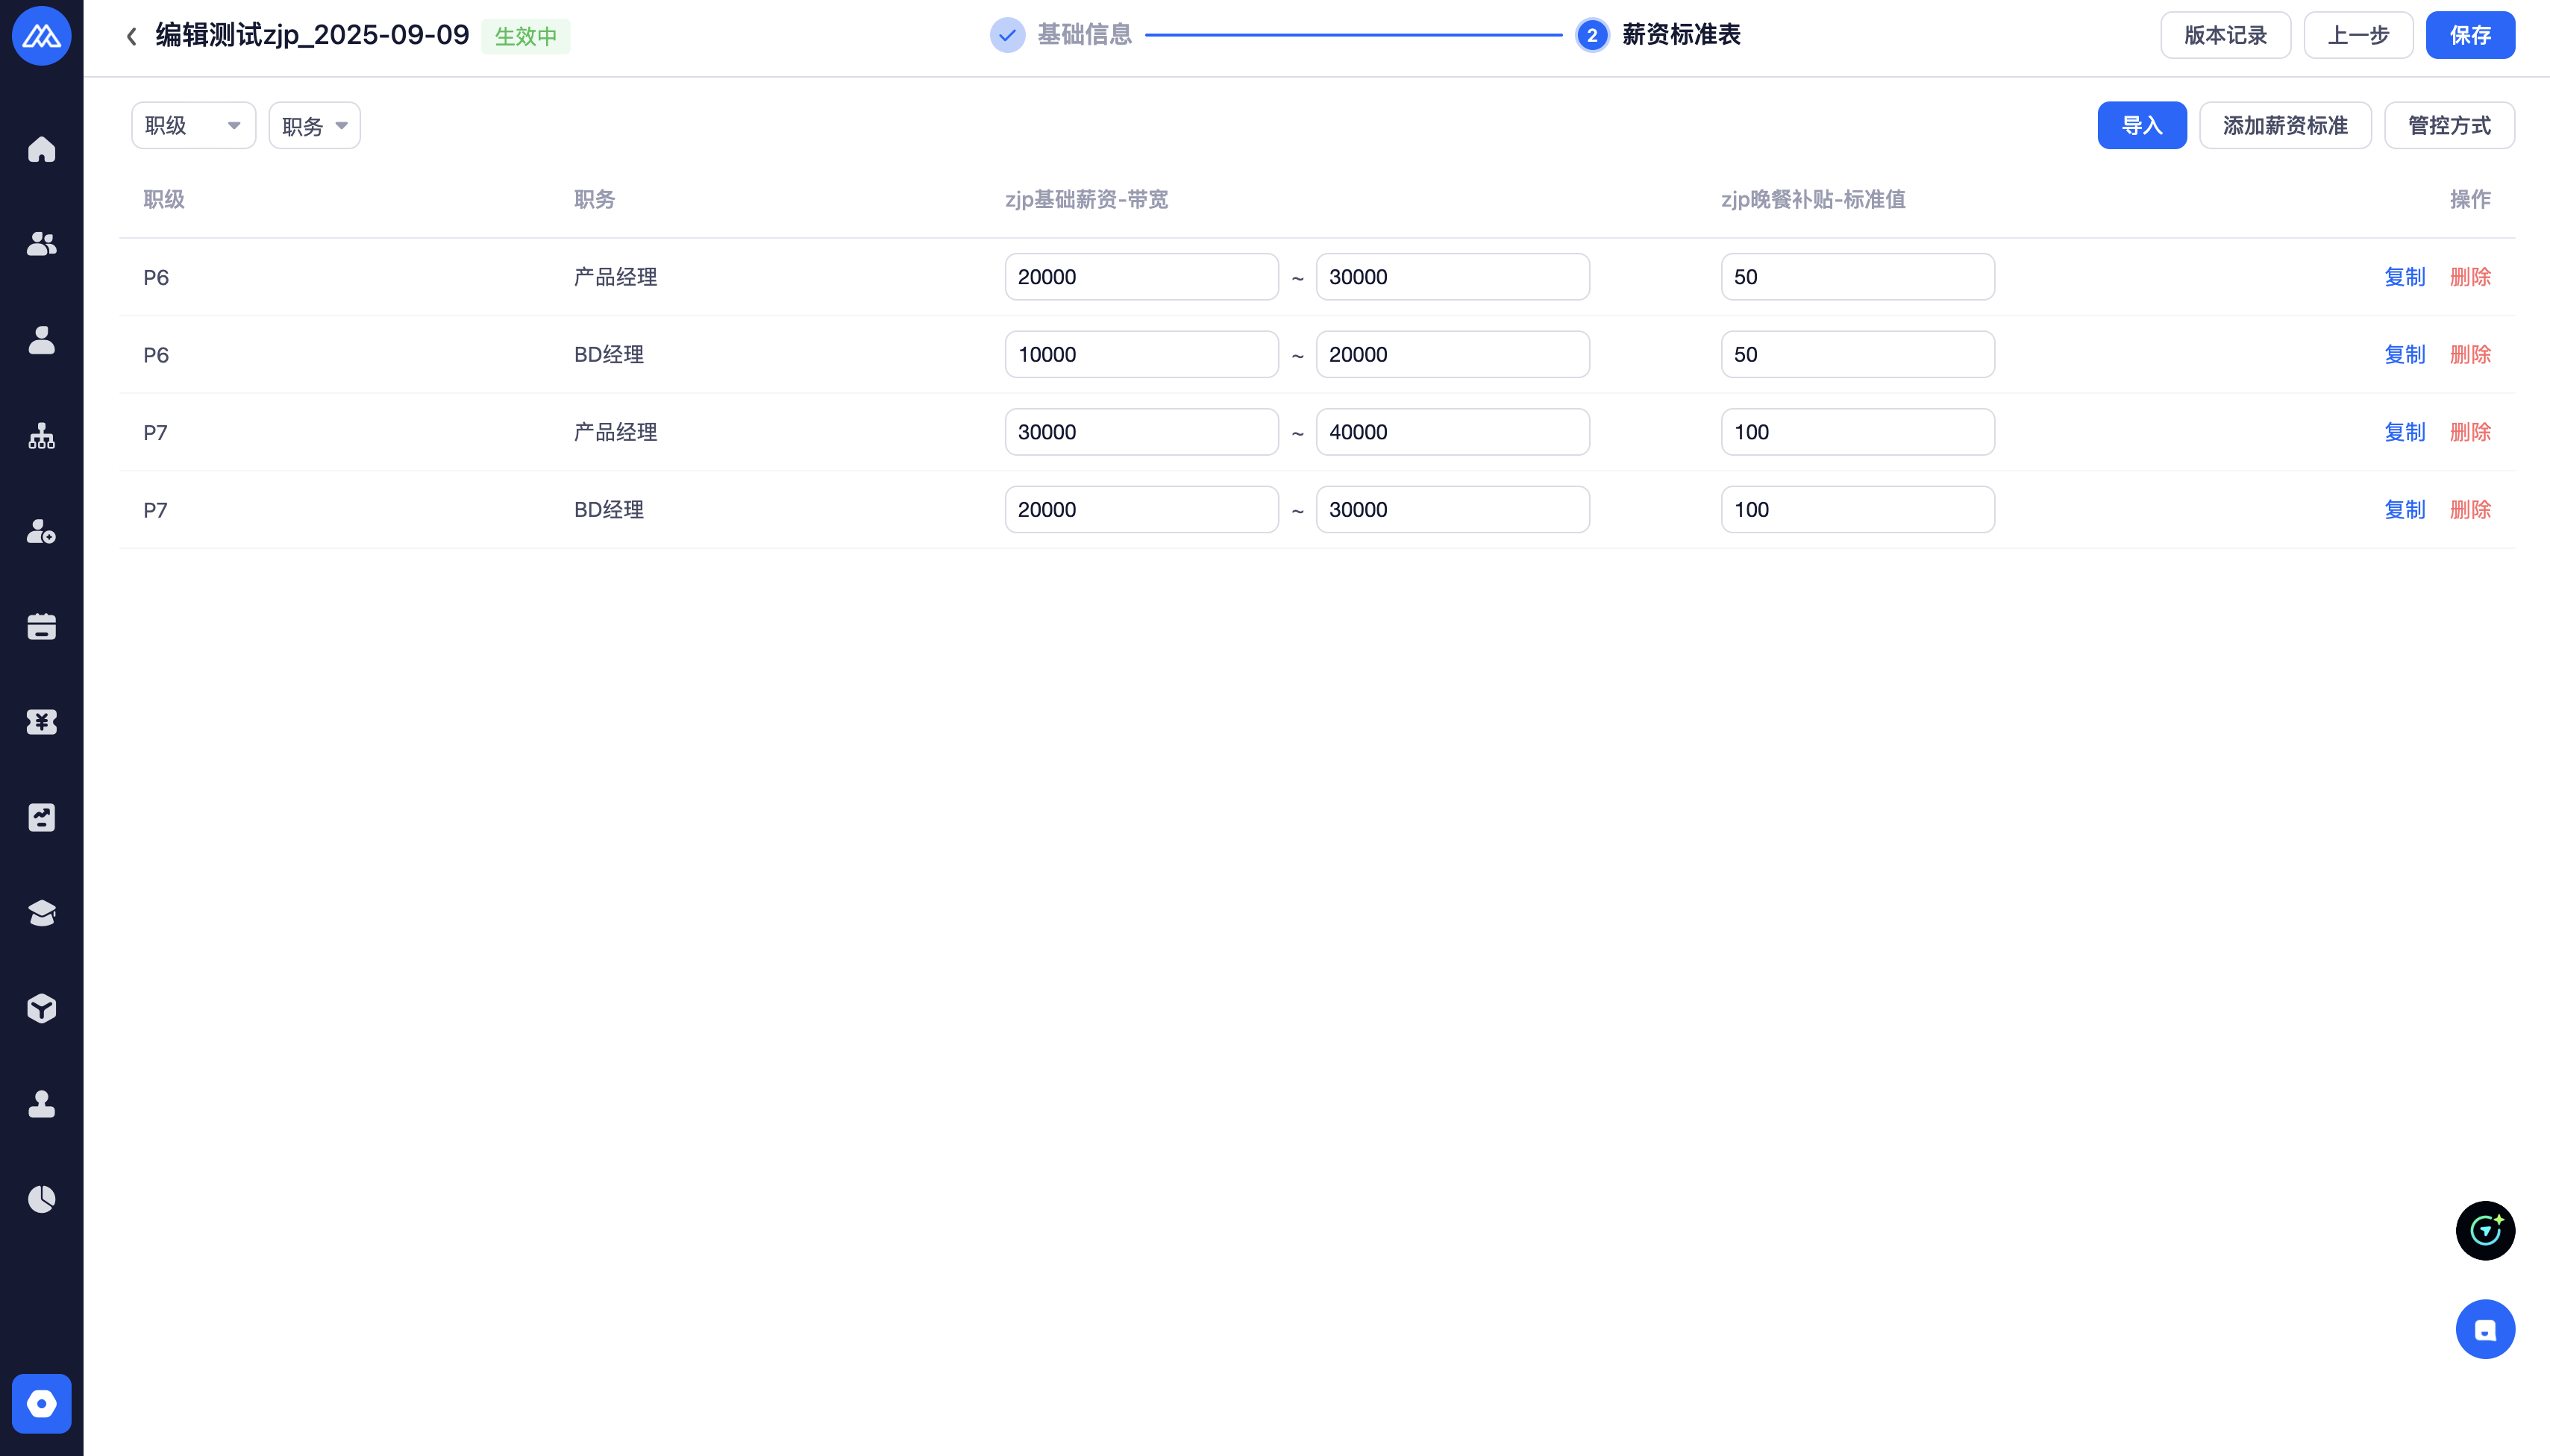The width and height of the screenshot is (2550, 1456).
Task: Click the 上一步 button
Action: point(2358,36)
